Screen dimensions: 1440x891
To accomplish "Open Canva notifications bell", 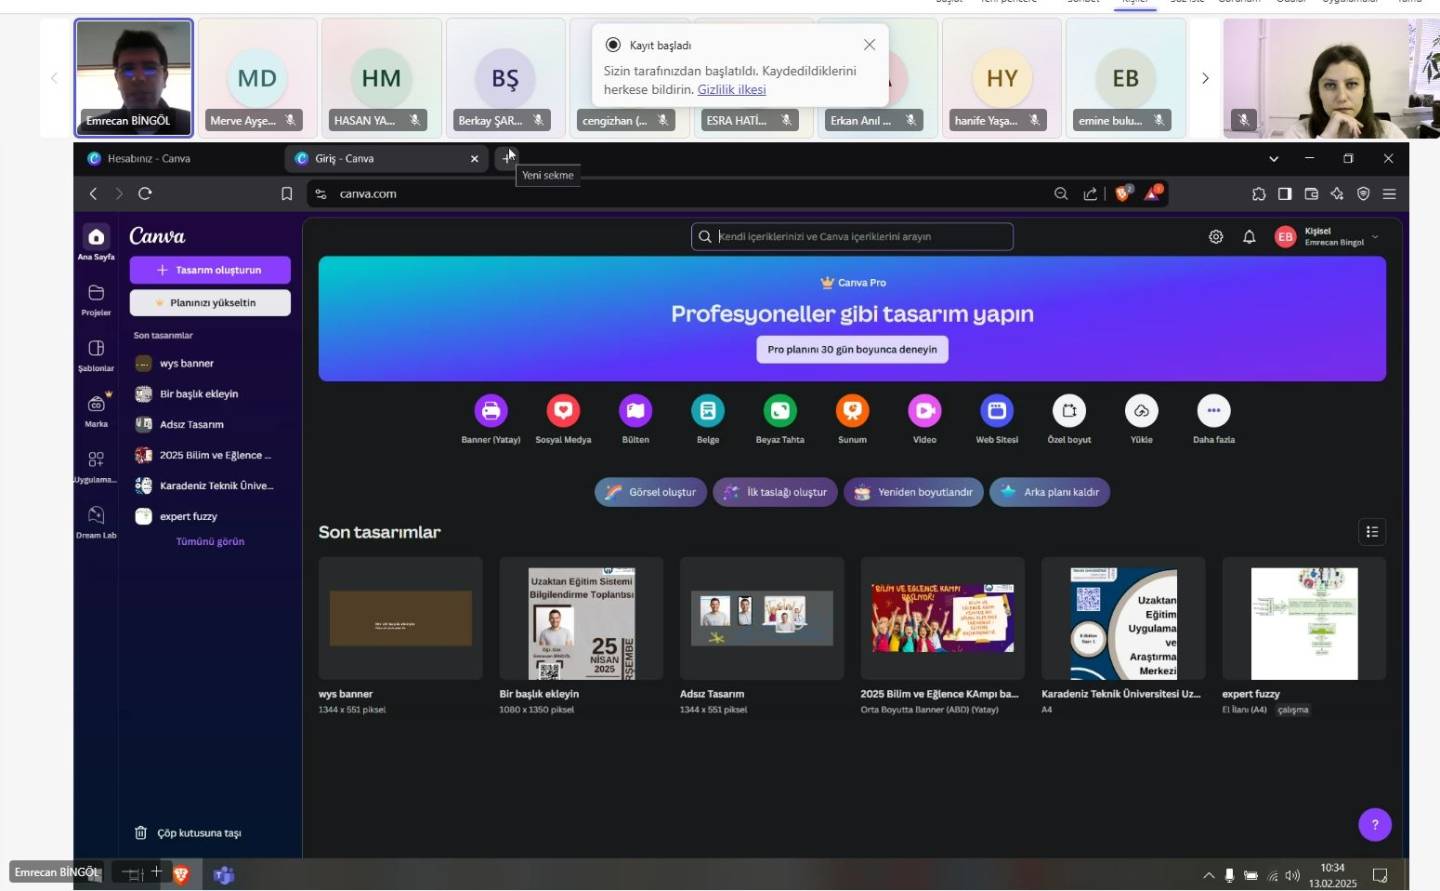I will point(1249,237).
